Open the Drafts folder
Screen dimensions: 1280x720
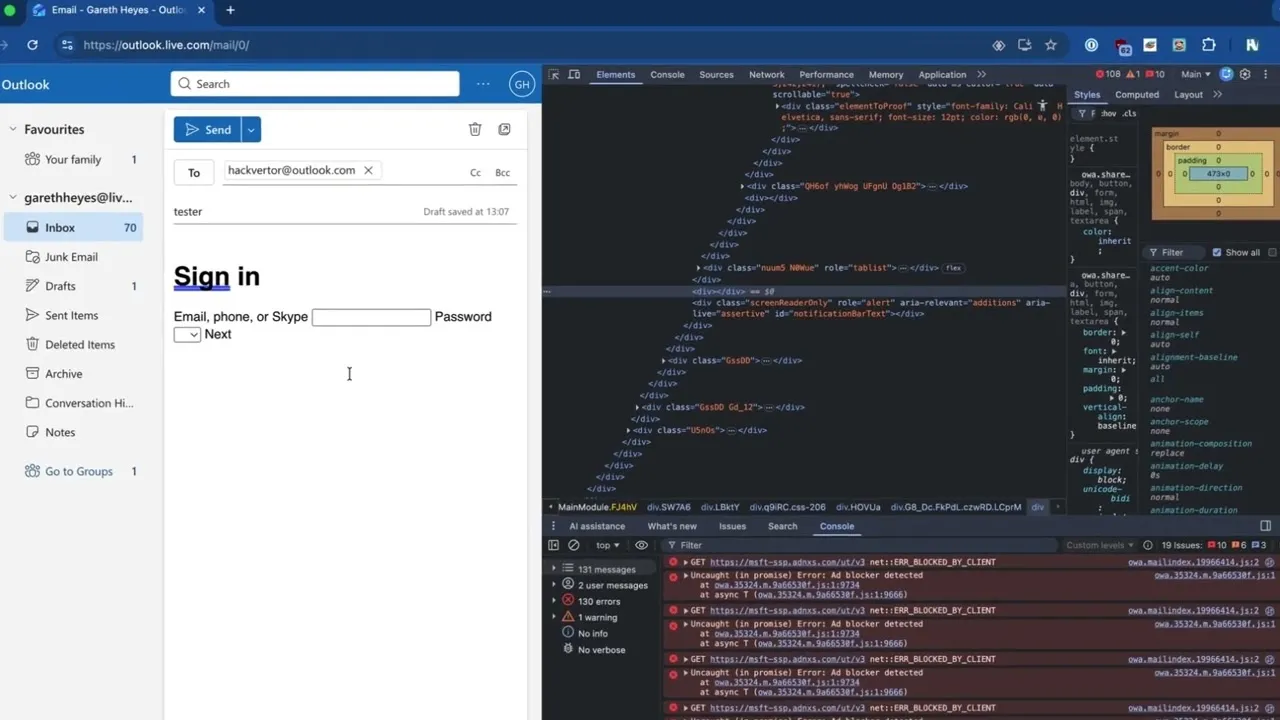tap(74, 286)
